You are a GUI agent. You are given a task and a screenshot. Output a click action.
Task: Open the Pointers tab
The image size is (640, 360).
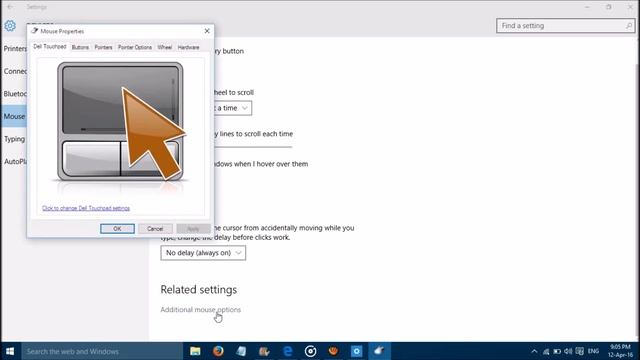coord(103,47)
